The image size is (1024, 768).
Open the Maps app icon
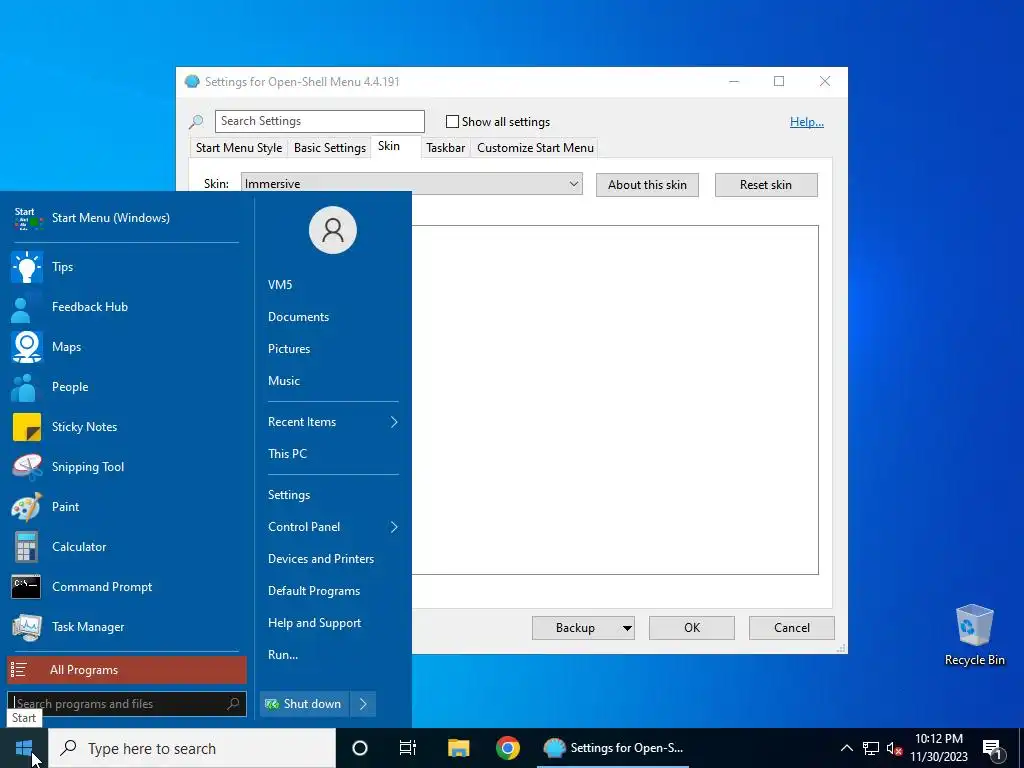click(27, 347)
